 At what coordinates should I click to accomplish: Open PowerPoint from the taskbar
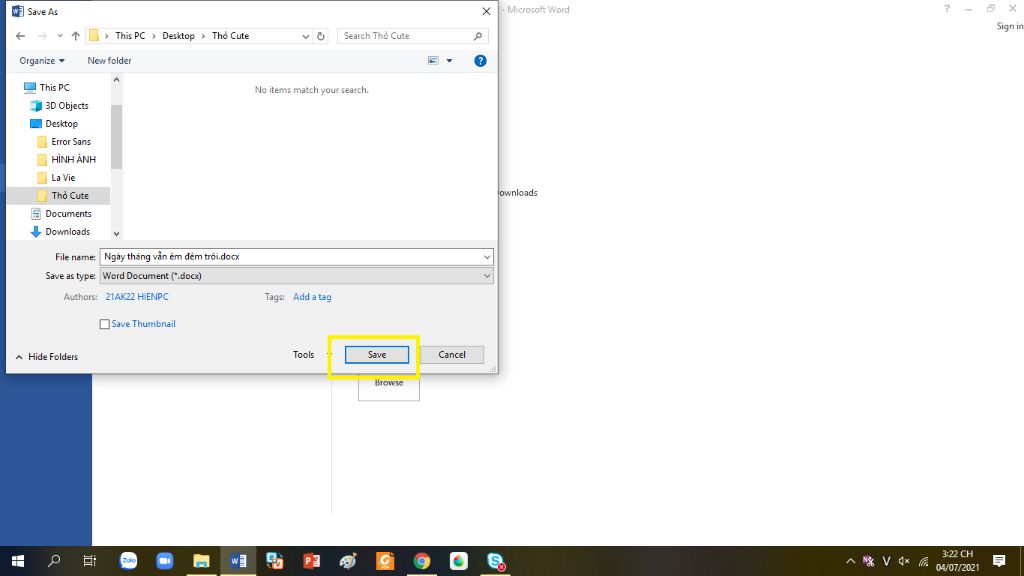coord(312,561)
